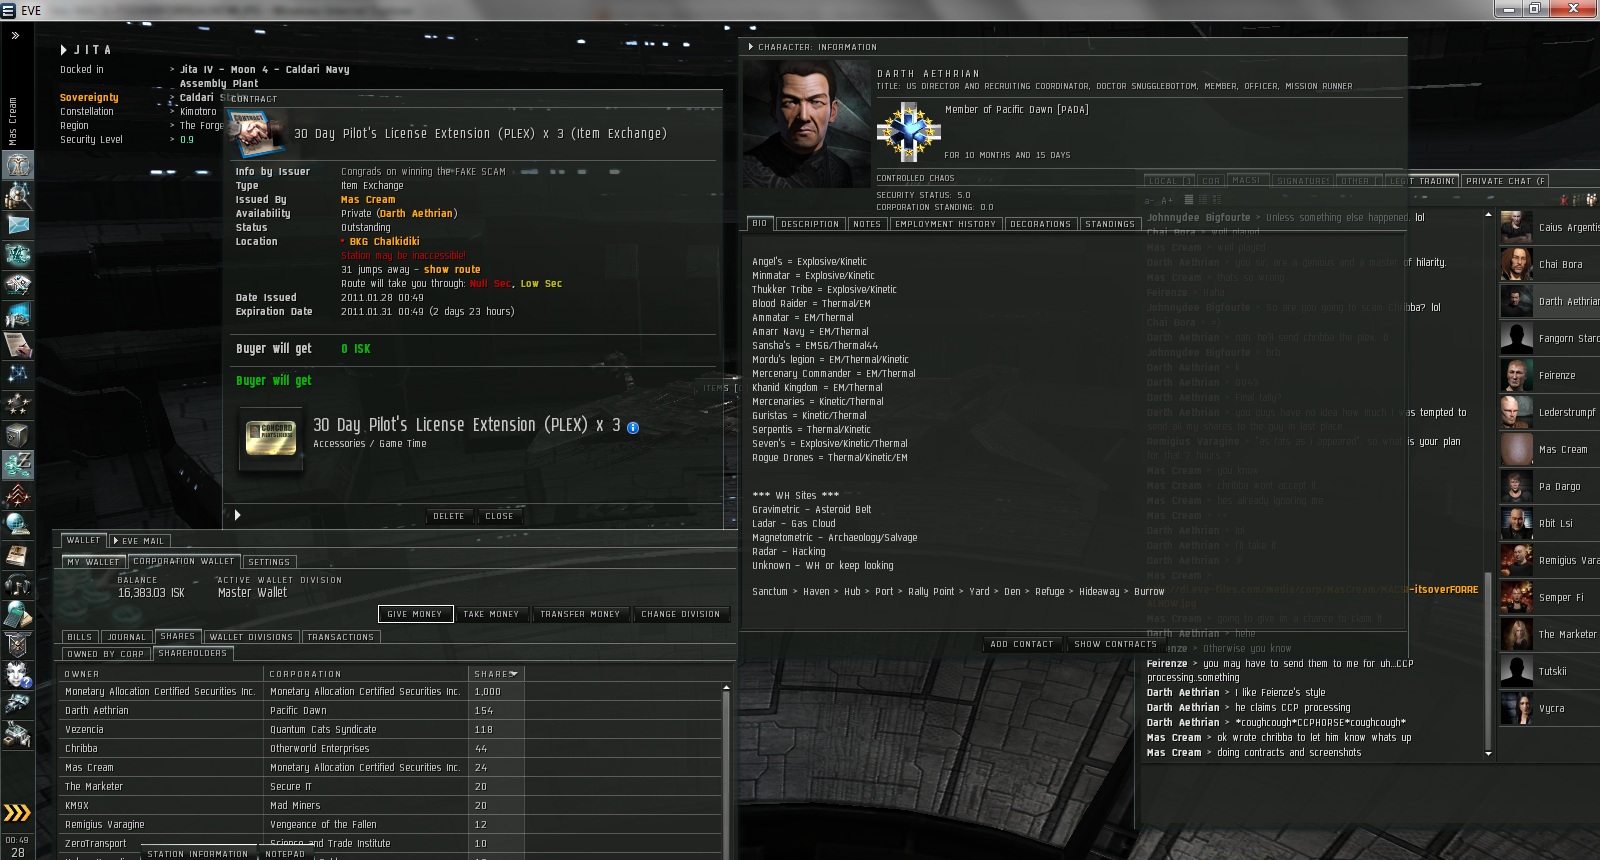
Task: Select Caius Argentis in member list
Action: [1550, 227]
